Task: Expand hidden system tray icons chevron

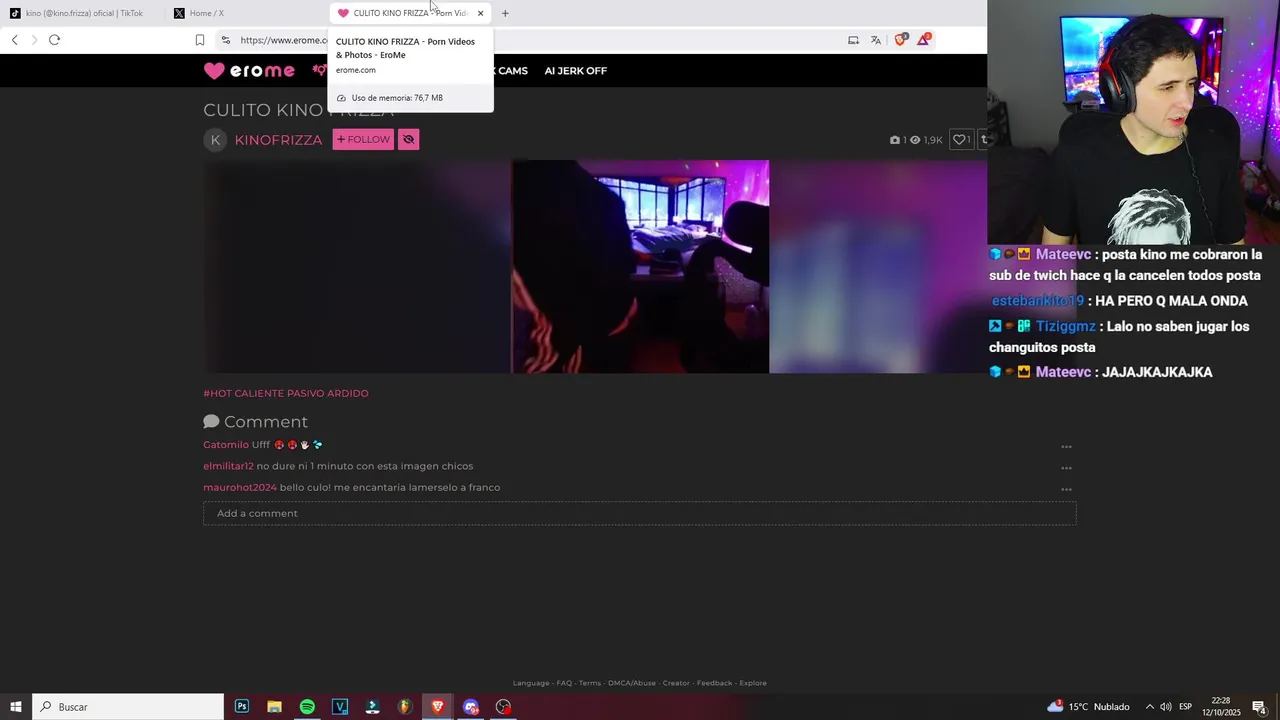Action: coord(1149,707)
